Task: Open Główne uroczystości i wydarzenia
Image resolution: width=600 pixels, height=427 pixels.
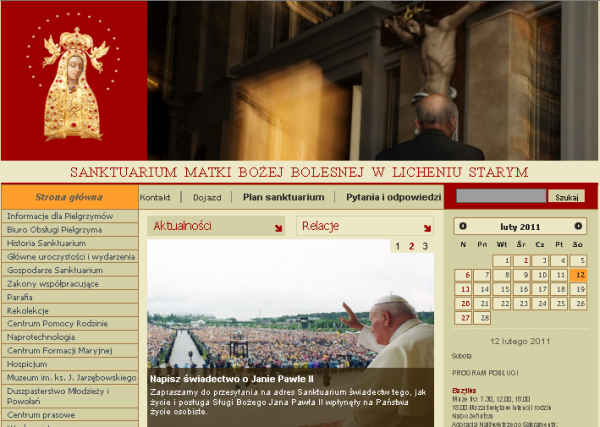Action: point(70,257)
